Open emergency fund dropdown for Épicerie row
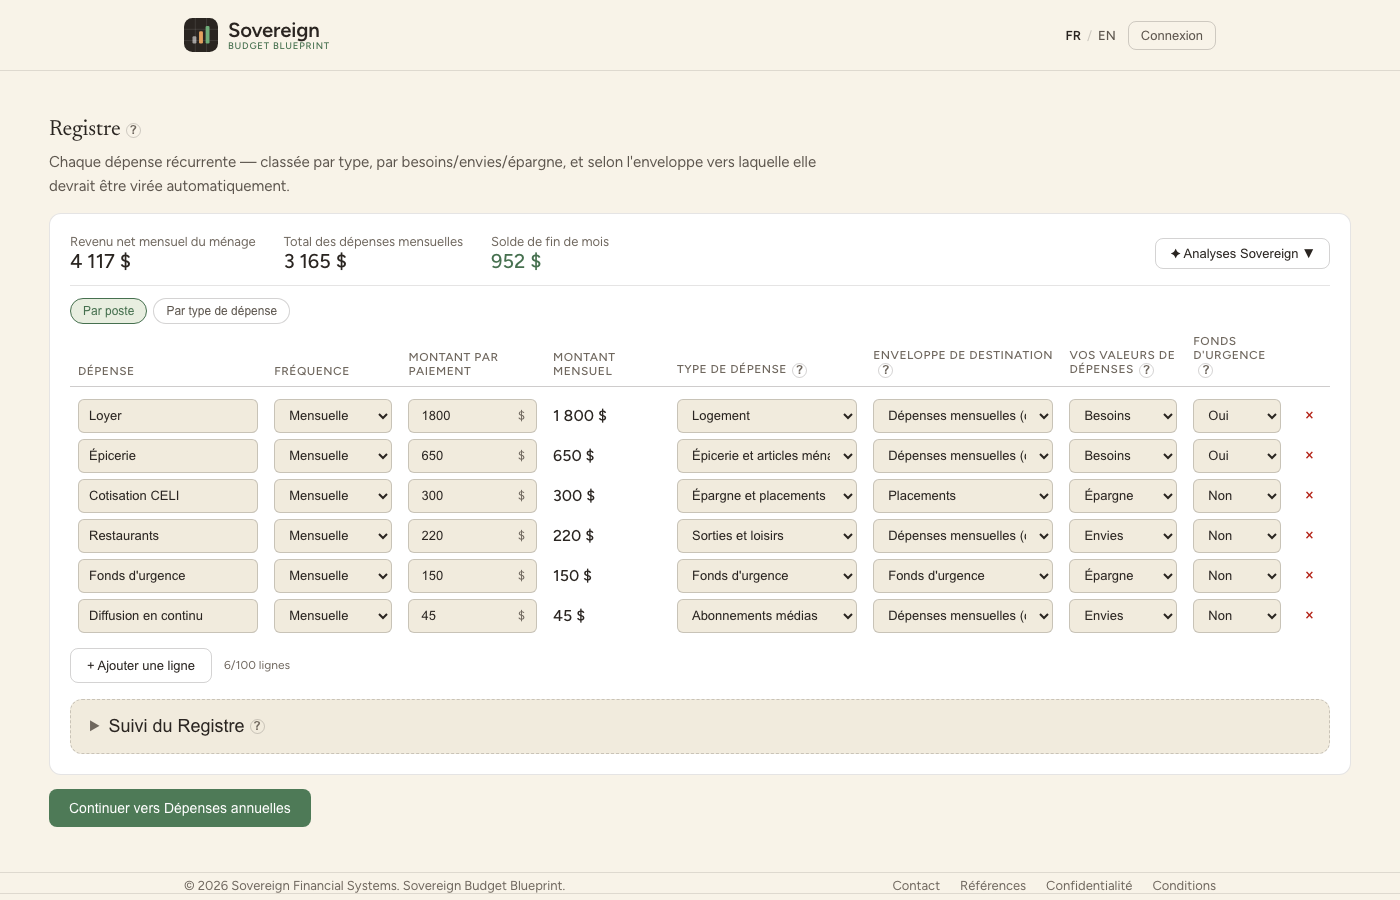Screen dimensions: 1400x900 (1237, 456)
